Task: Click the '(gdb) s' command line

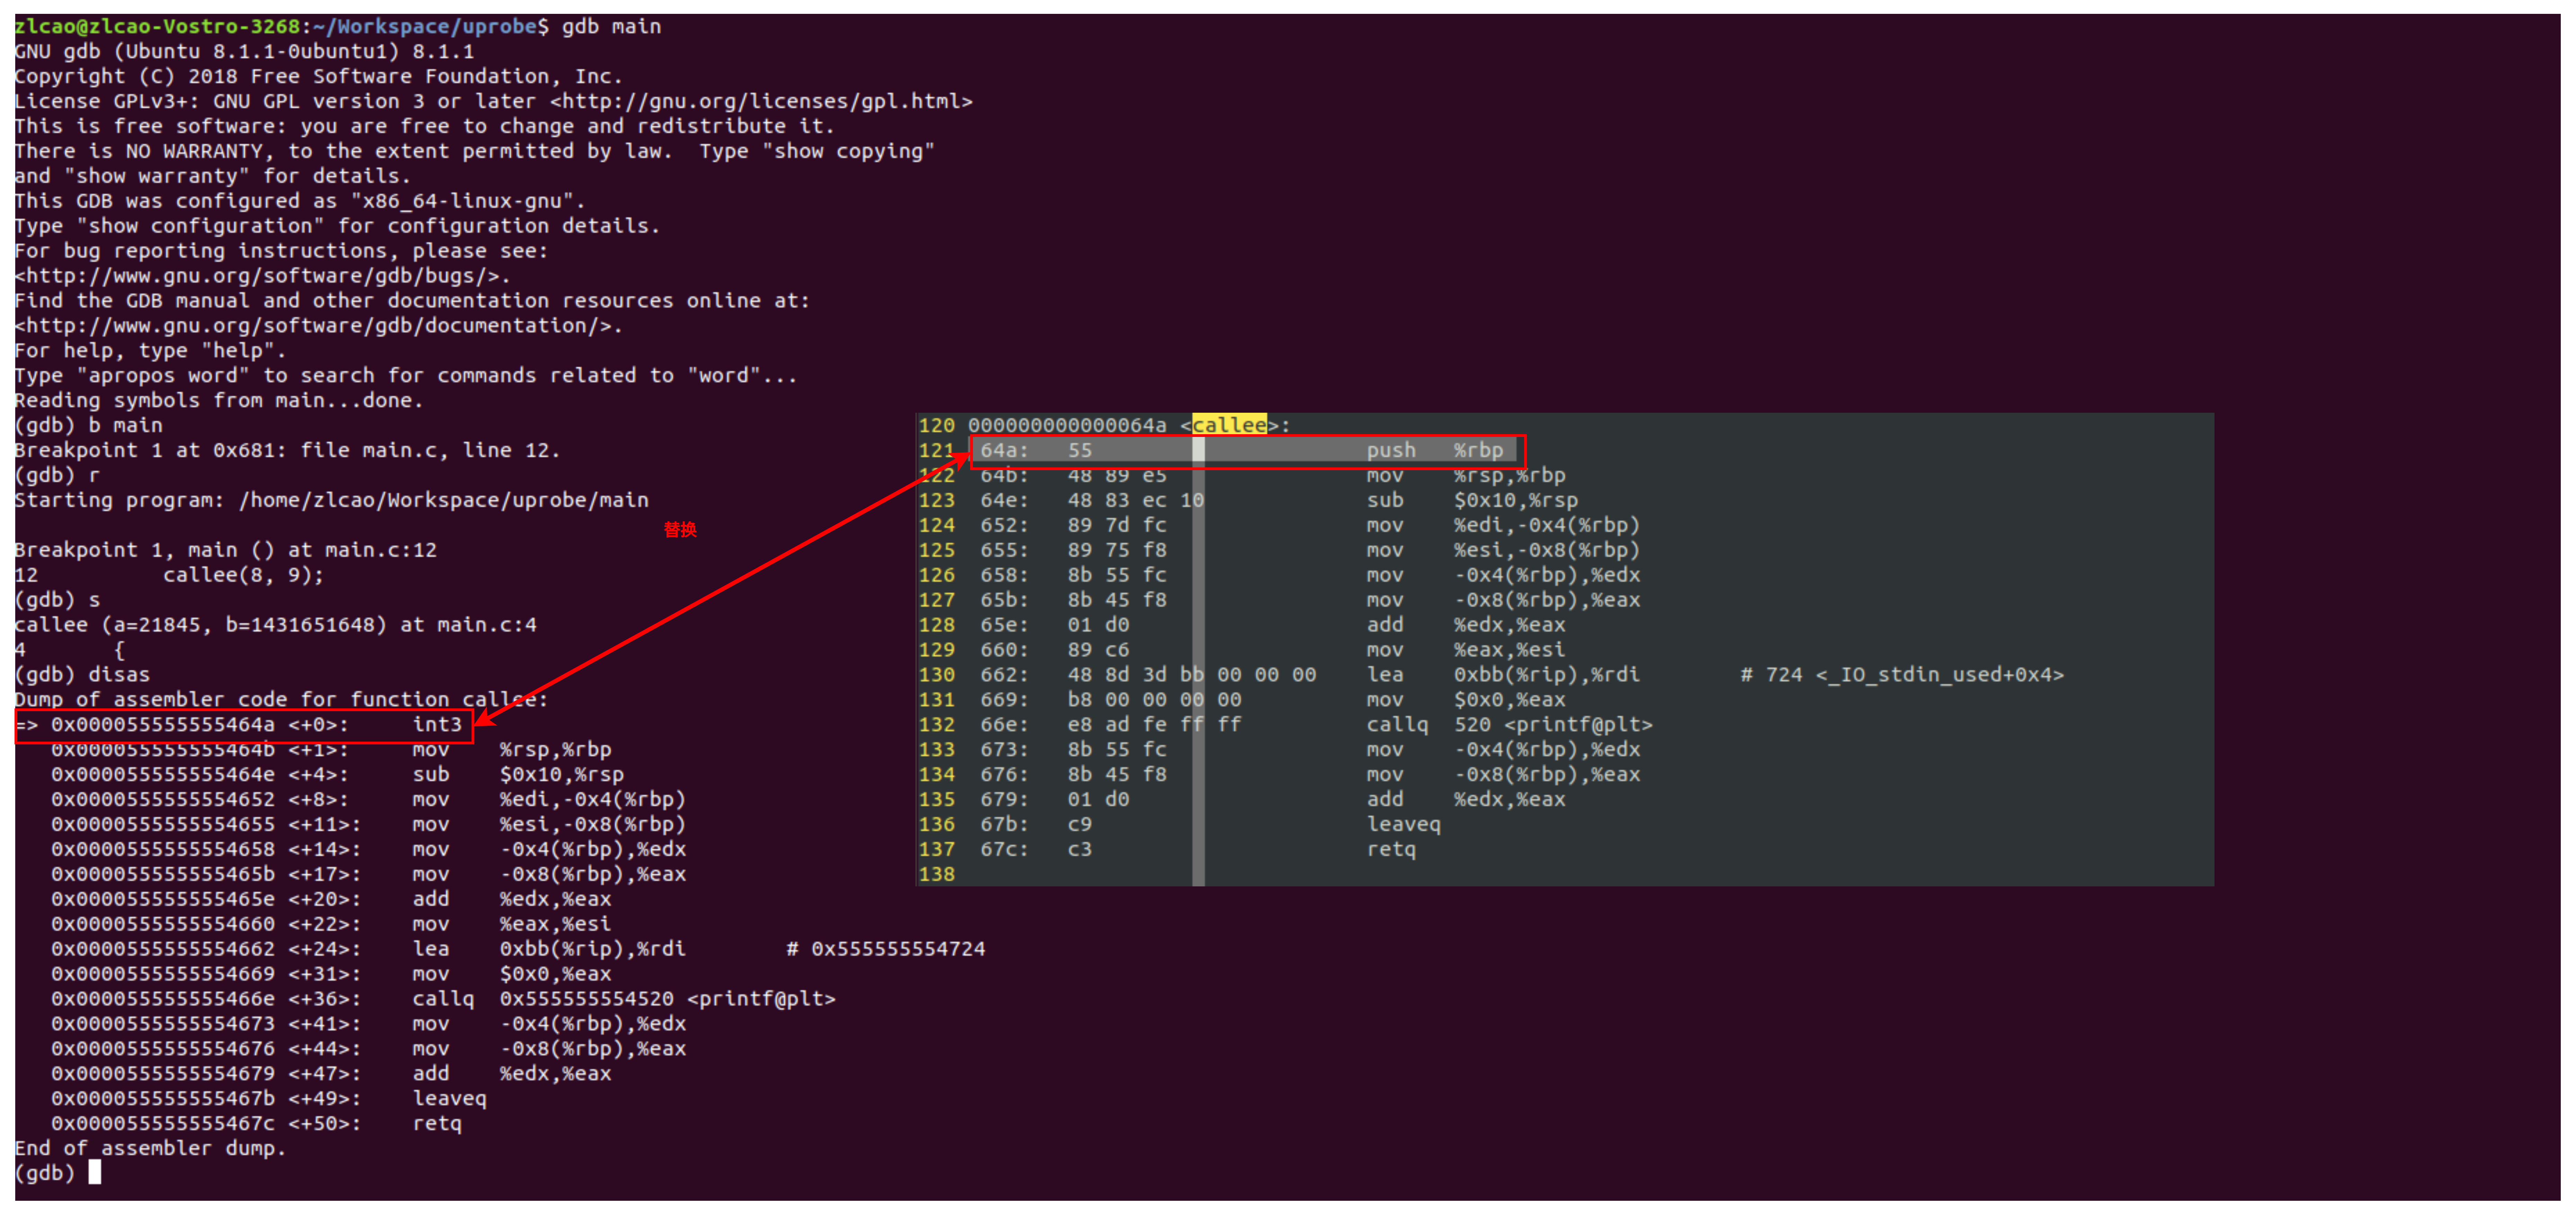Action: [x=57, y=600]
